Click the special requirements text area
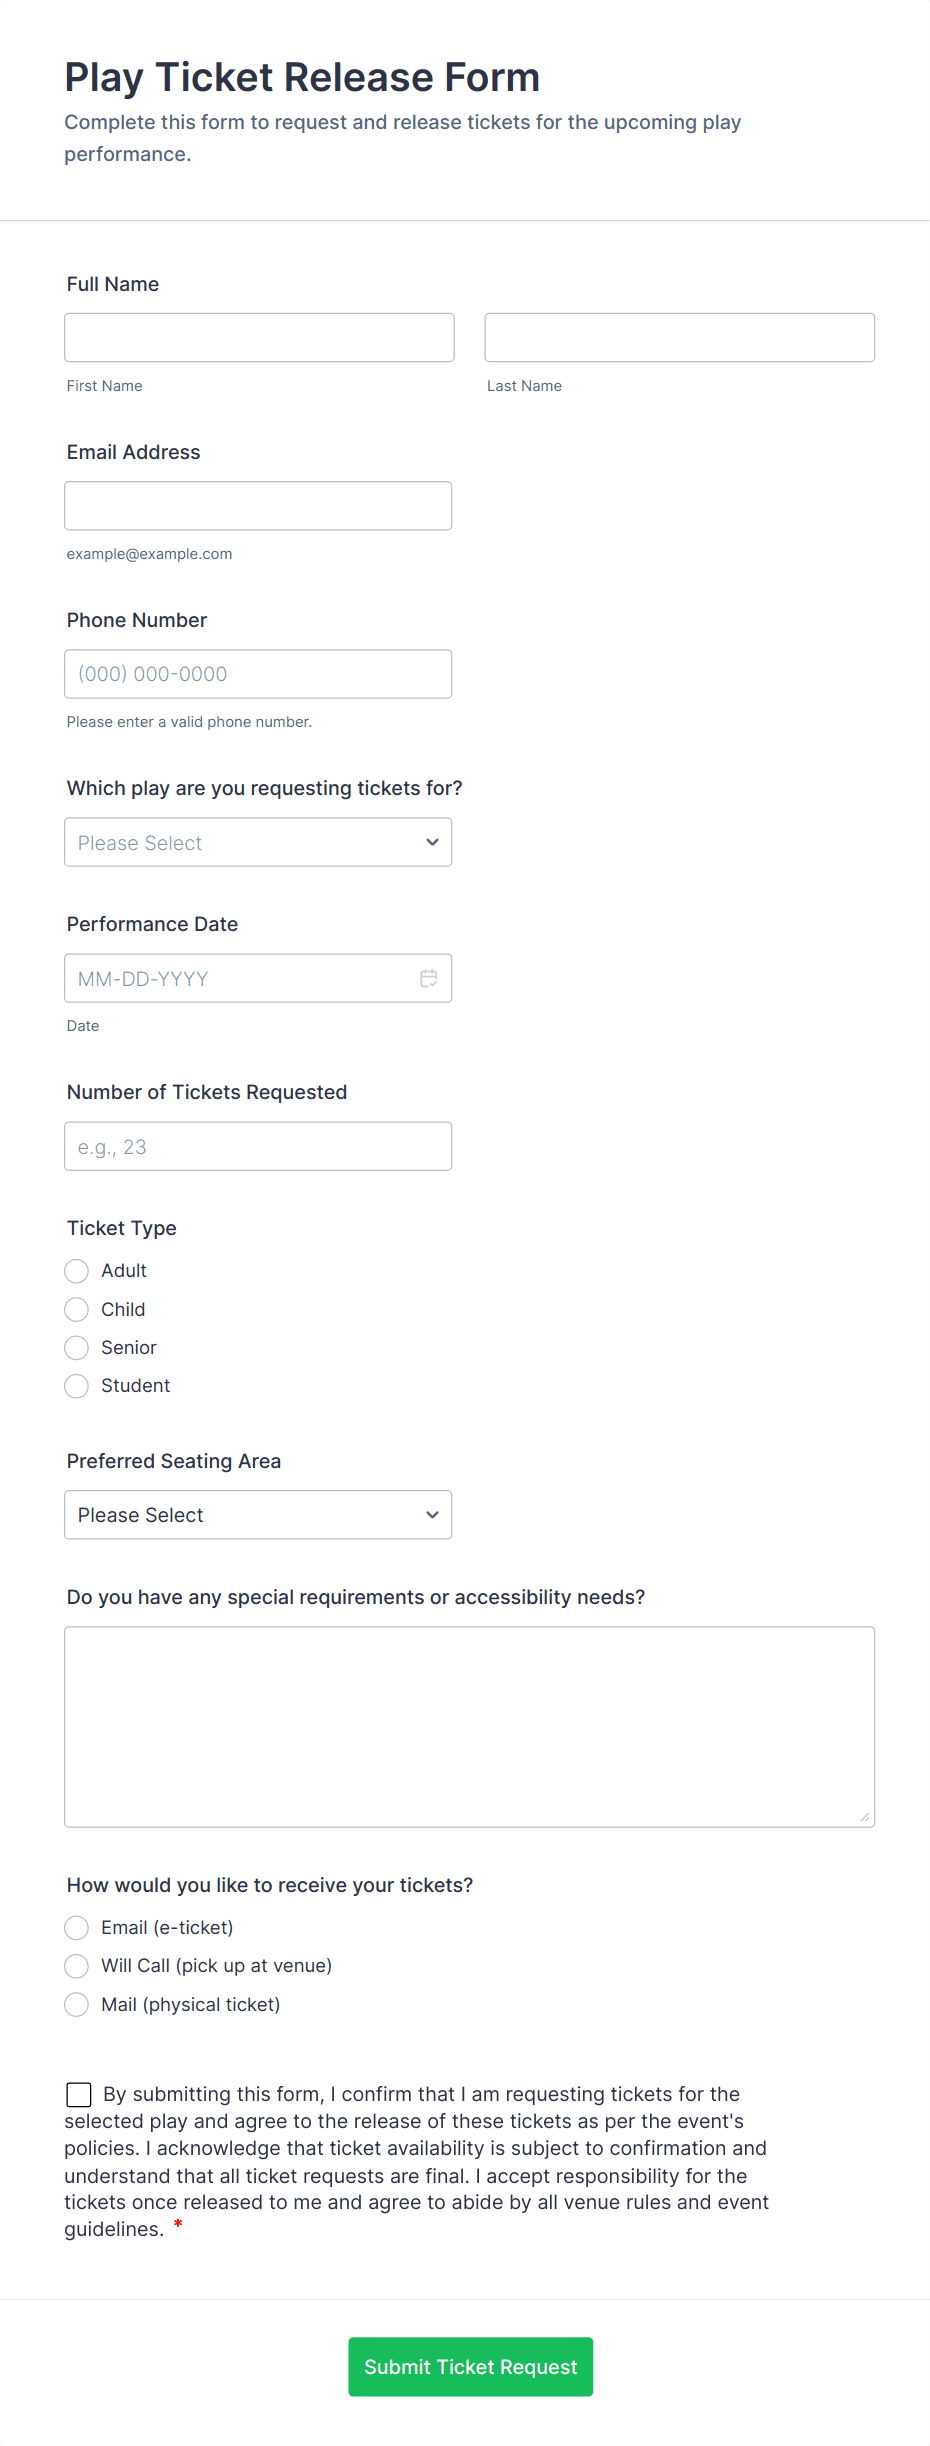The image size is (930, 2446). click(x=469, y=1727)
